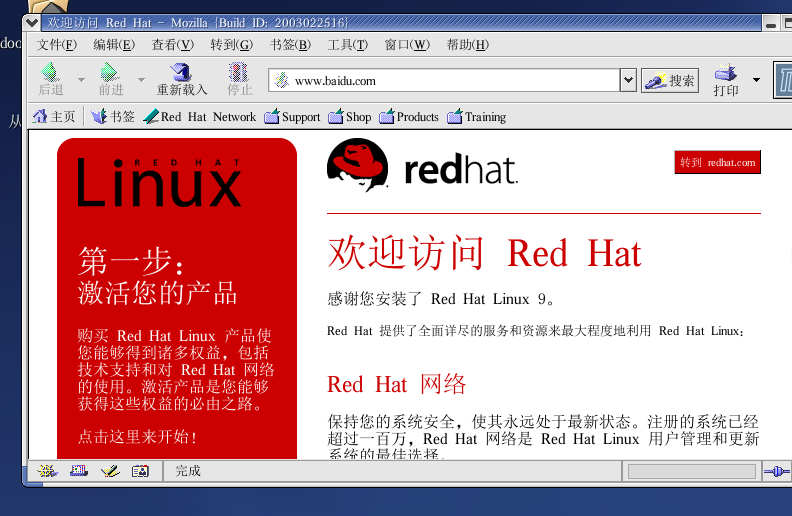The image size is (792, 516).
Task: Click the Red Hat 网络 heading link
Action: (397, 384)
